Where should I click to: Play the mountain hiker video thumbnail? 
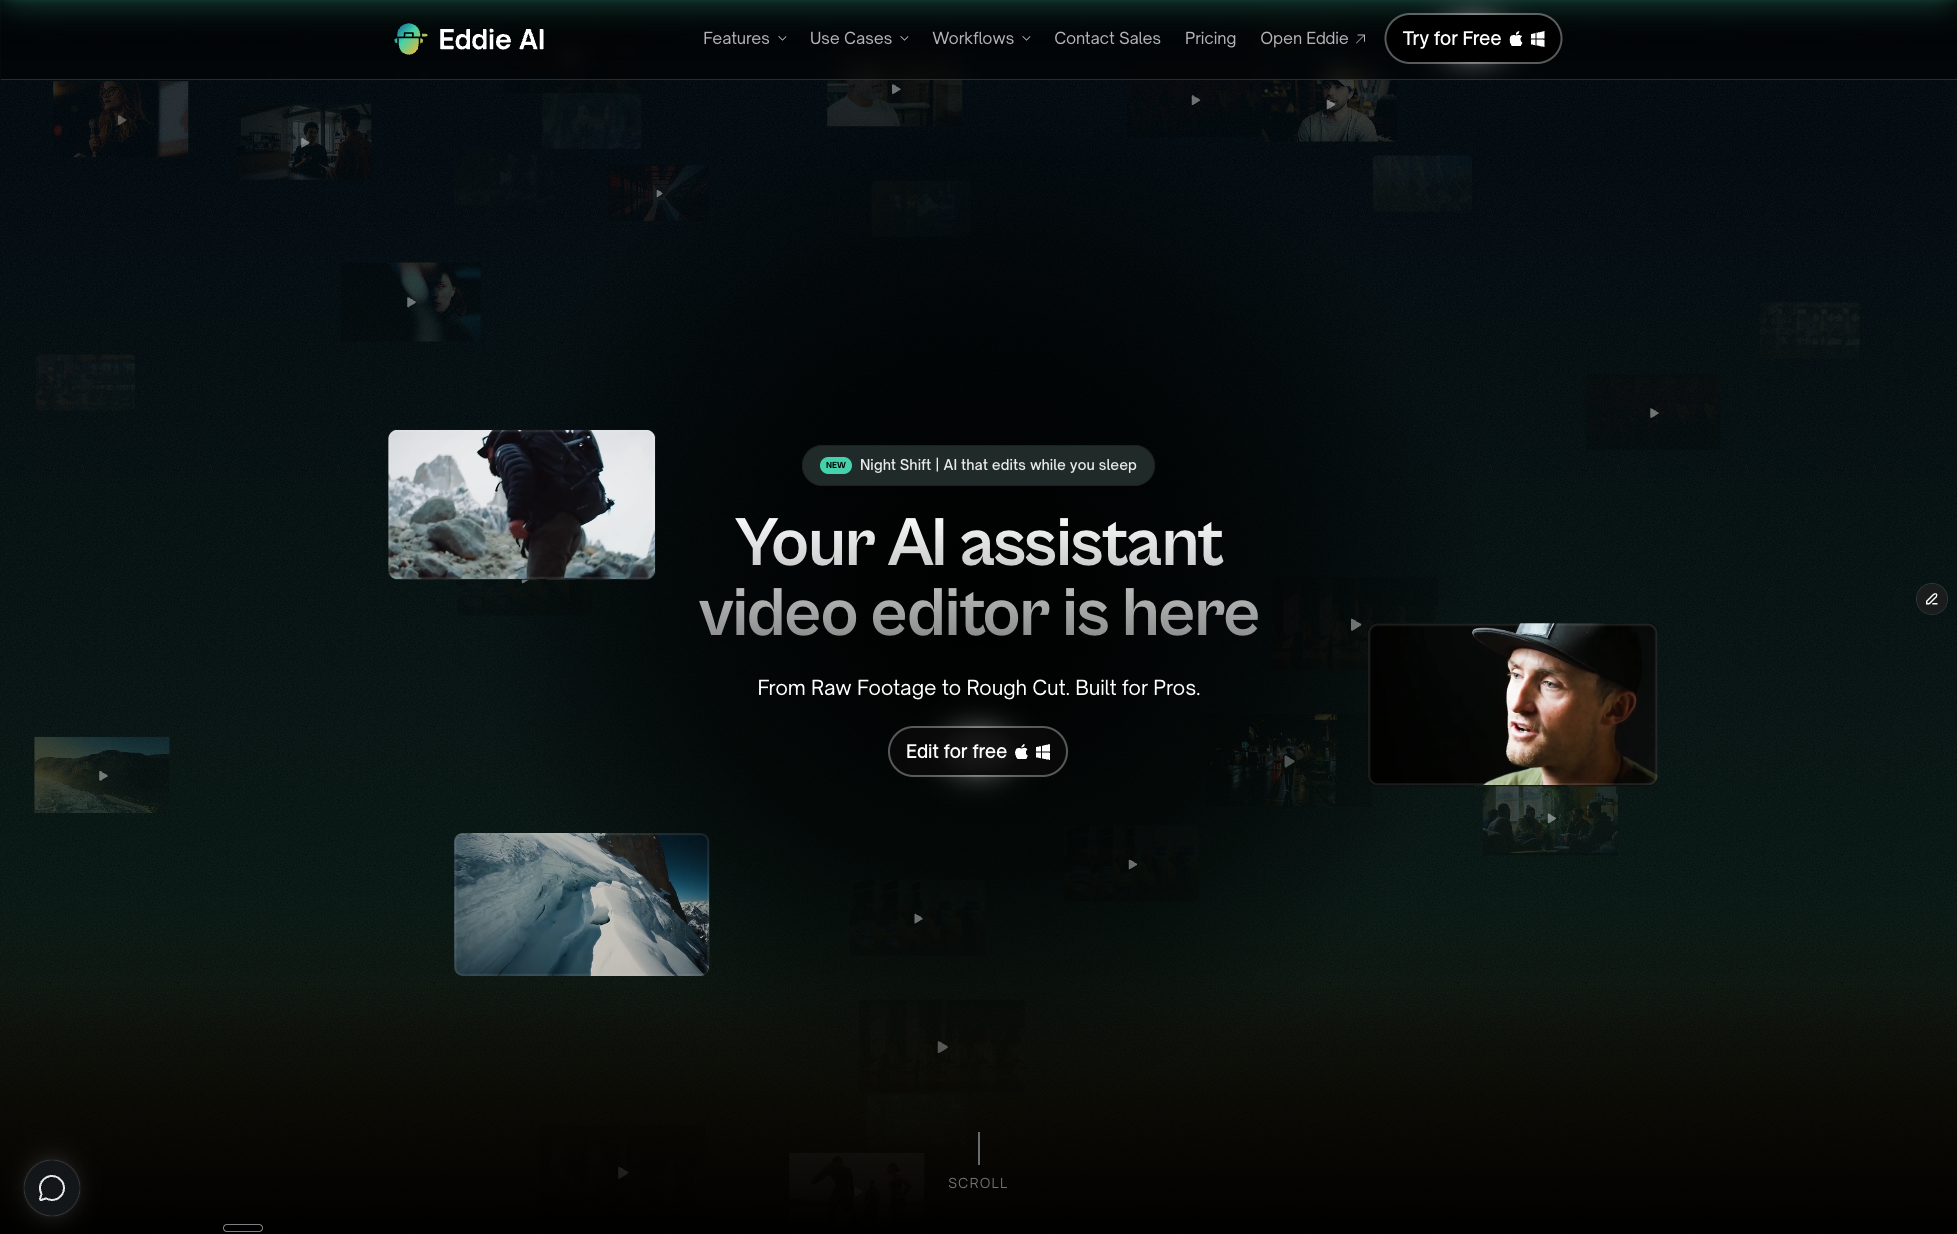point(521,504)
